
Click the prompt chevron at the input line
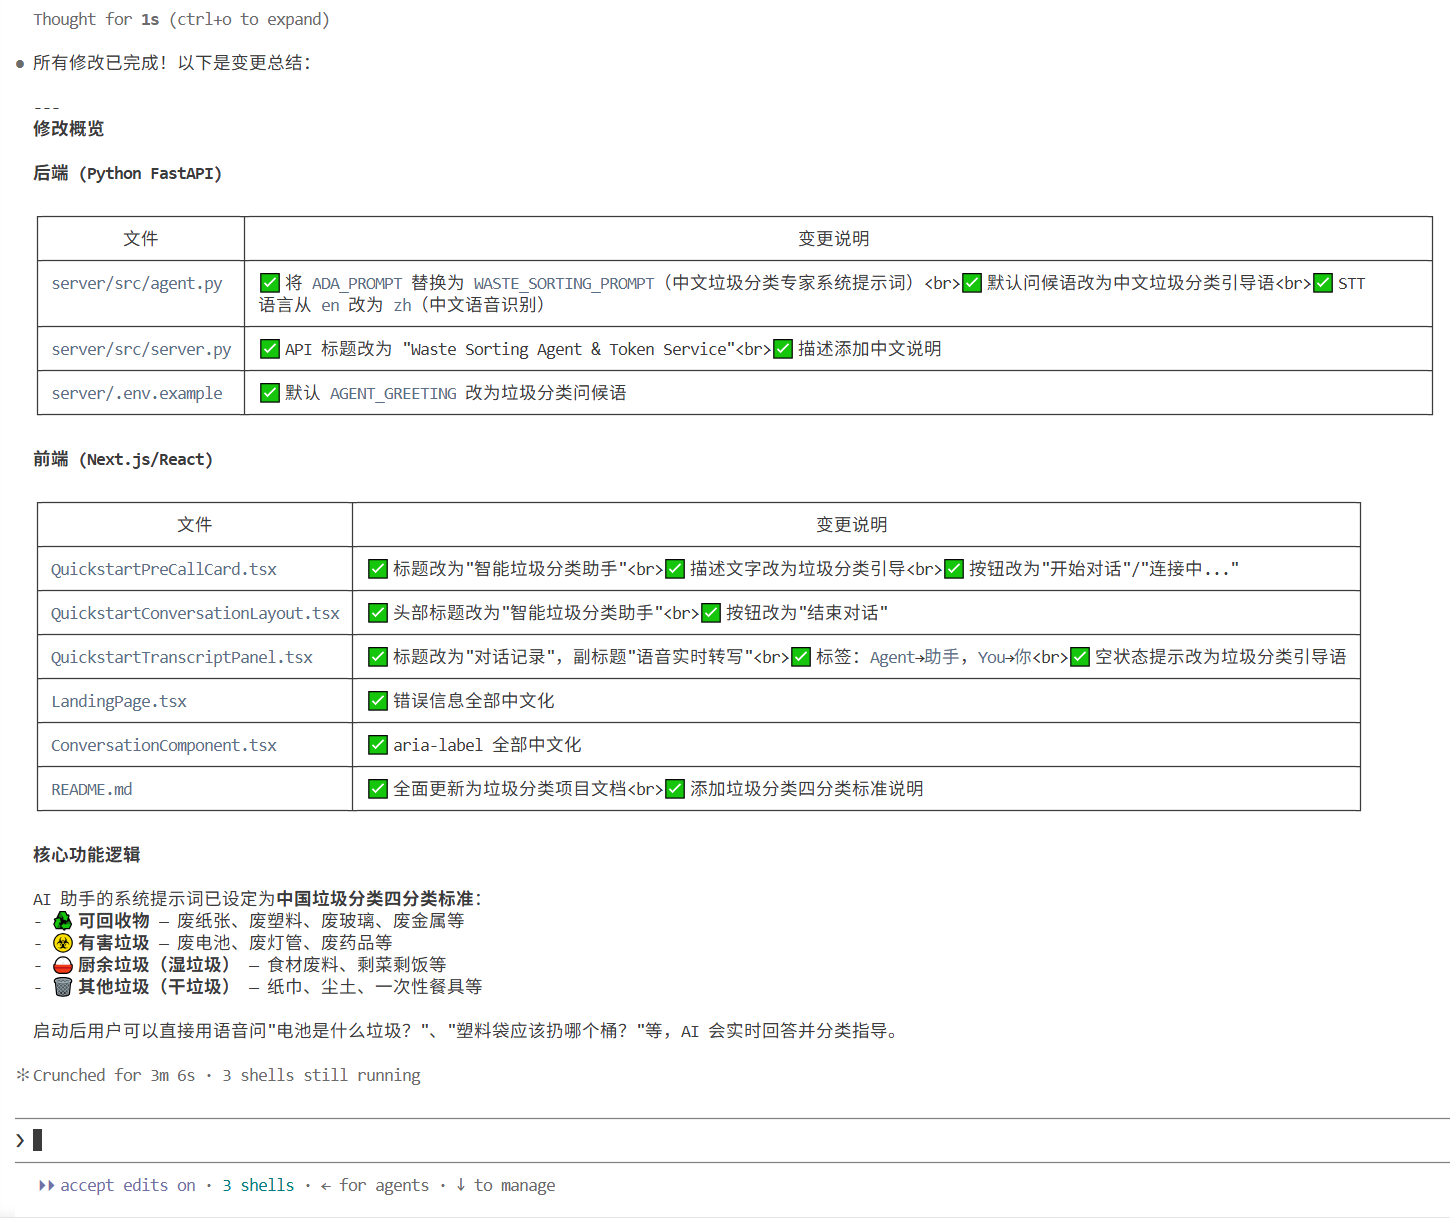point(20,1140)
